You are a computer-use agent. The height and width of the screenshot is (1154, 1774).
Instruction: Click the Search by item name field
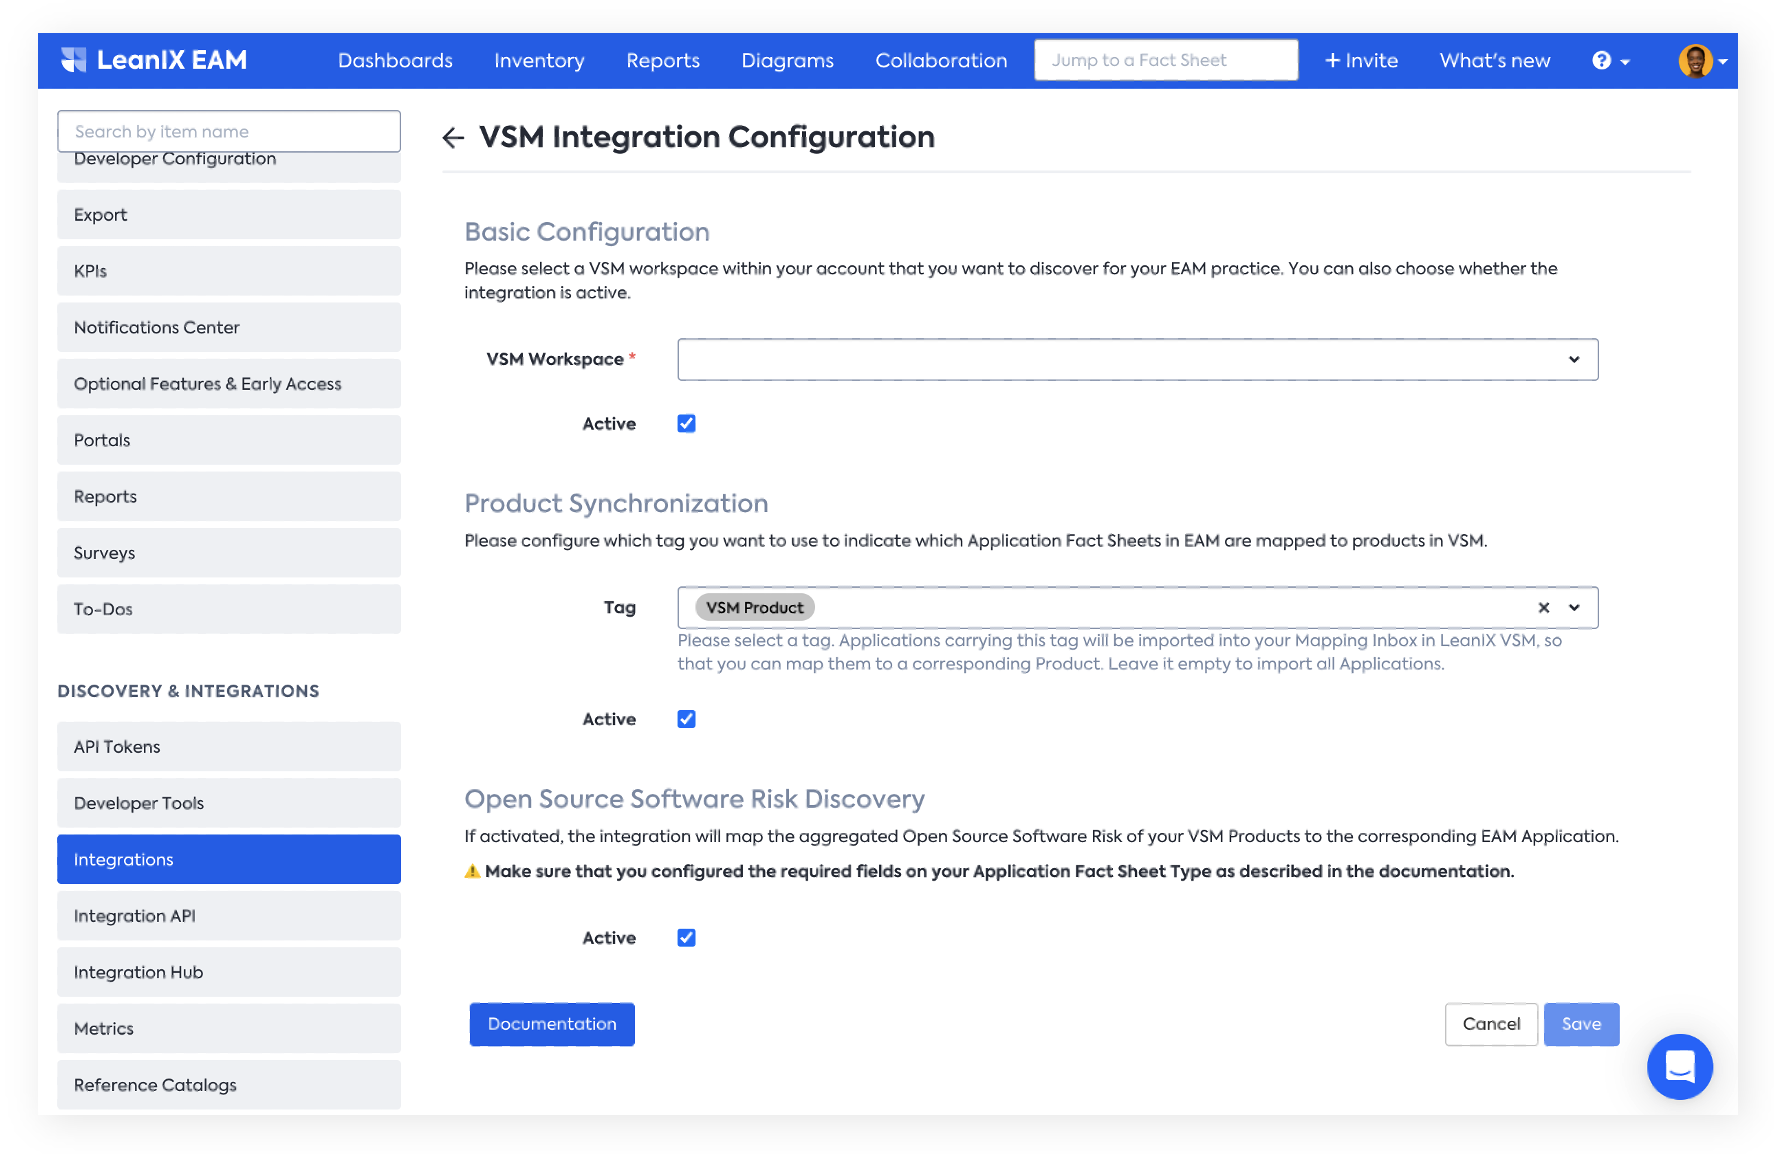coord(229,131)
